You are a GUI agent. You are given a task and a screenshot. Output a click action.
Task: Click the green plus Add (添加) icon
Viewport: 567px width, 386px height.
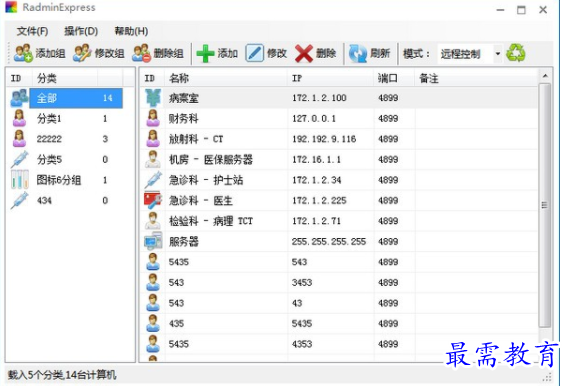(x=205, y=54)
